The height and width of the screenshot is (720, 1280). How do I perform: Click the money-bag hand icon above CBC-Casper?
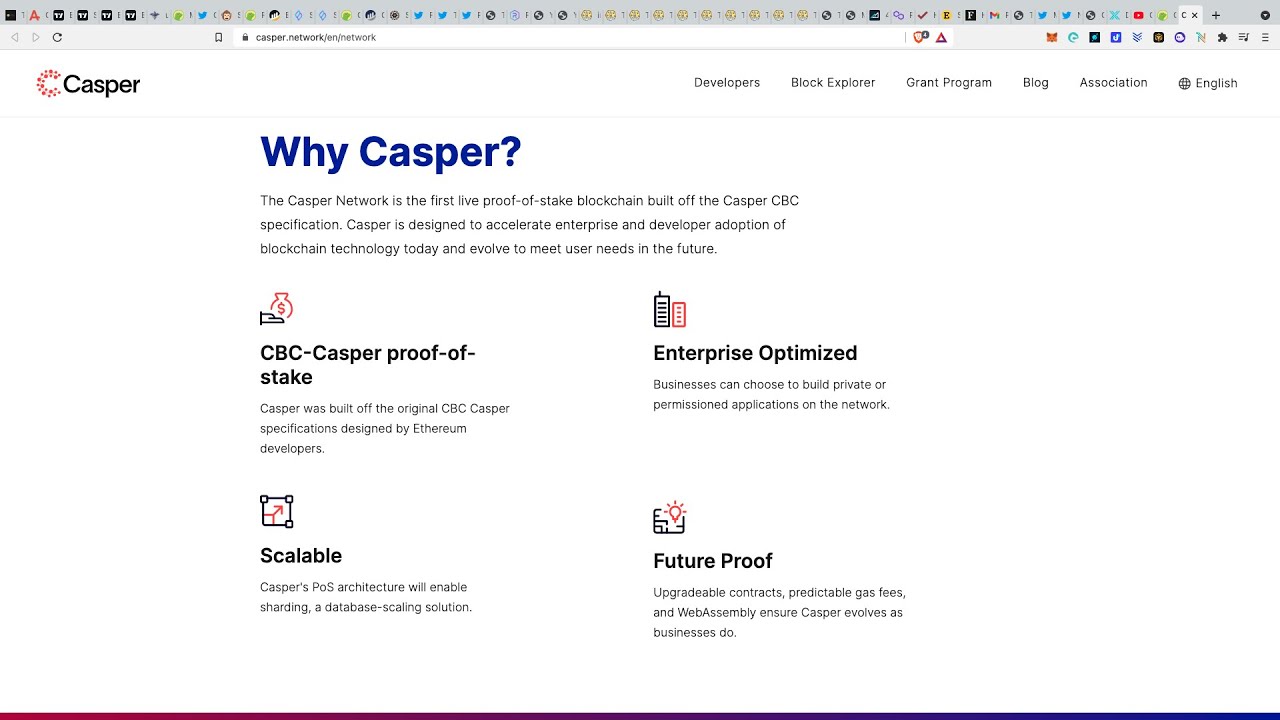point(276,309)
